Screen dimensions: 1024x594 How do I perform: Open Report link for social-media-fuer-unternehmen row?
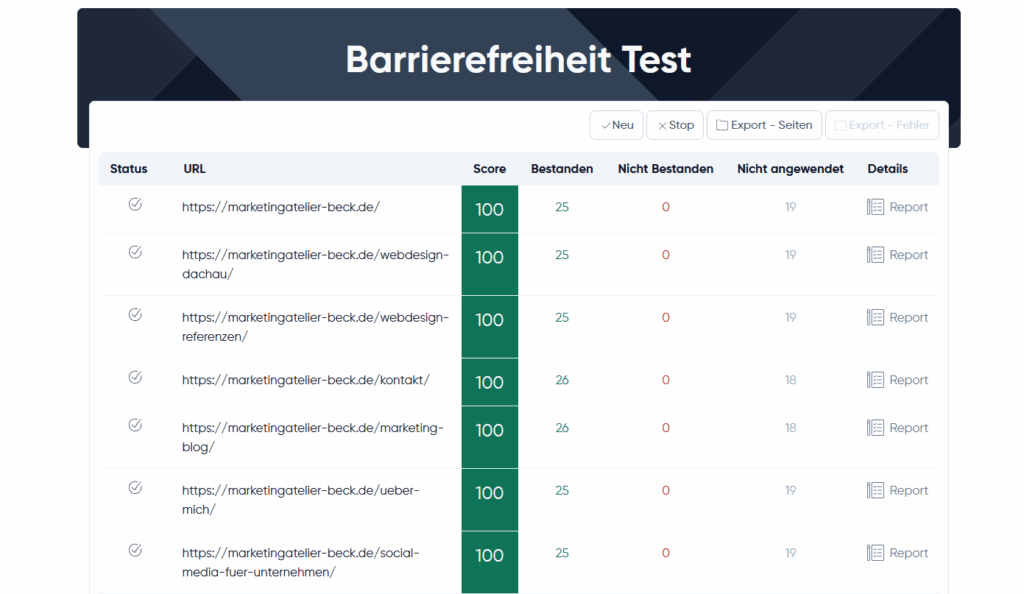tap(908, 553)
